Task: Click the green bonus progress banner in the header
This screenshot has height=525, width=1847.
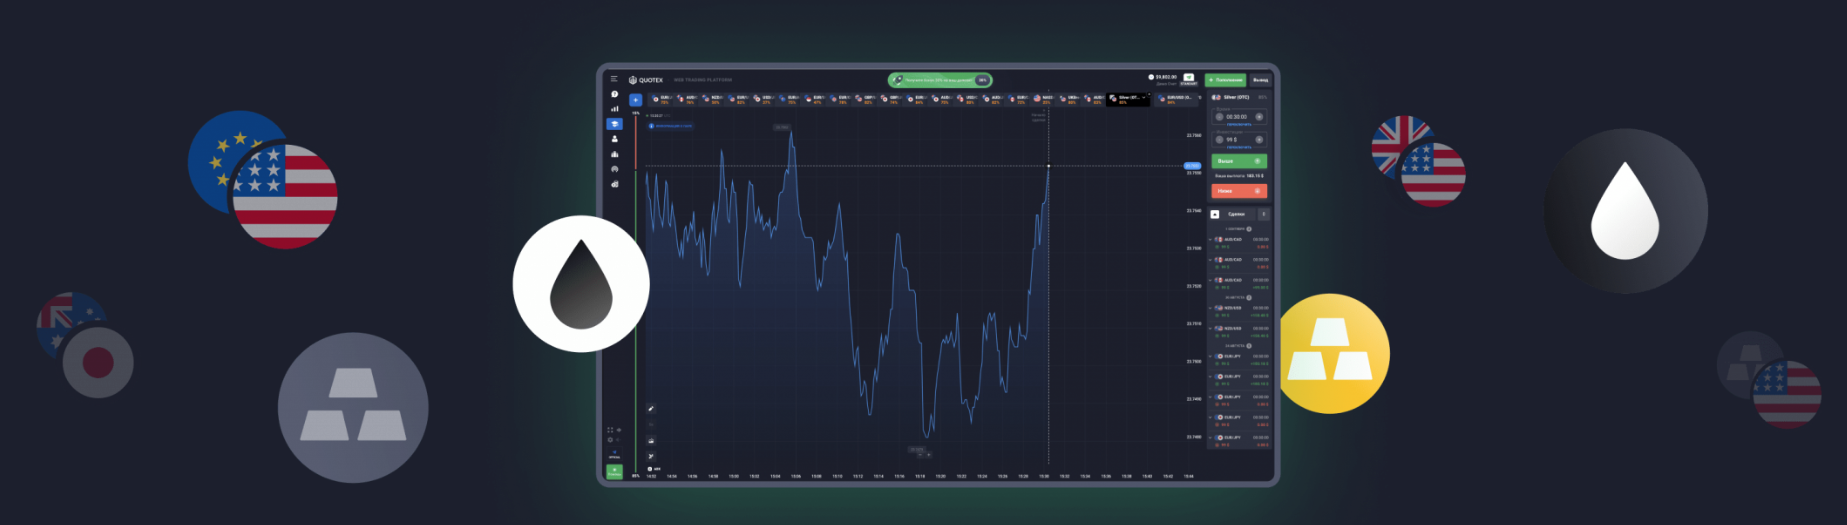Action: [939, 80]
